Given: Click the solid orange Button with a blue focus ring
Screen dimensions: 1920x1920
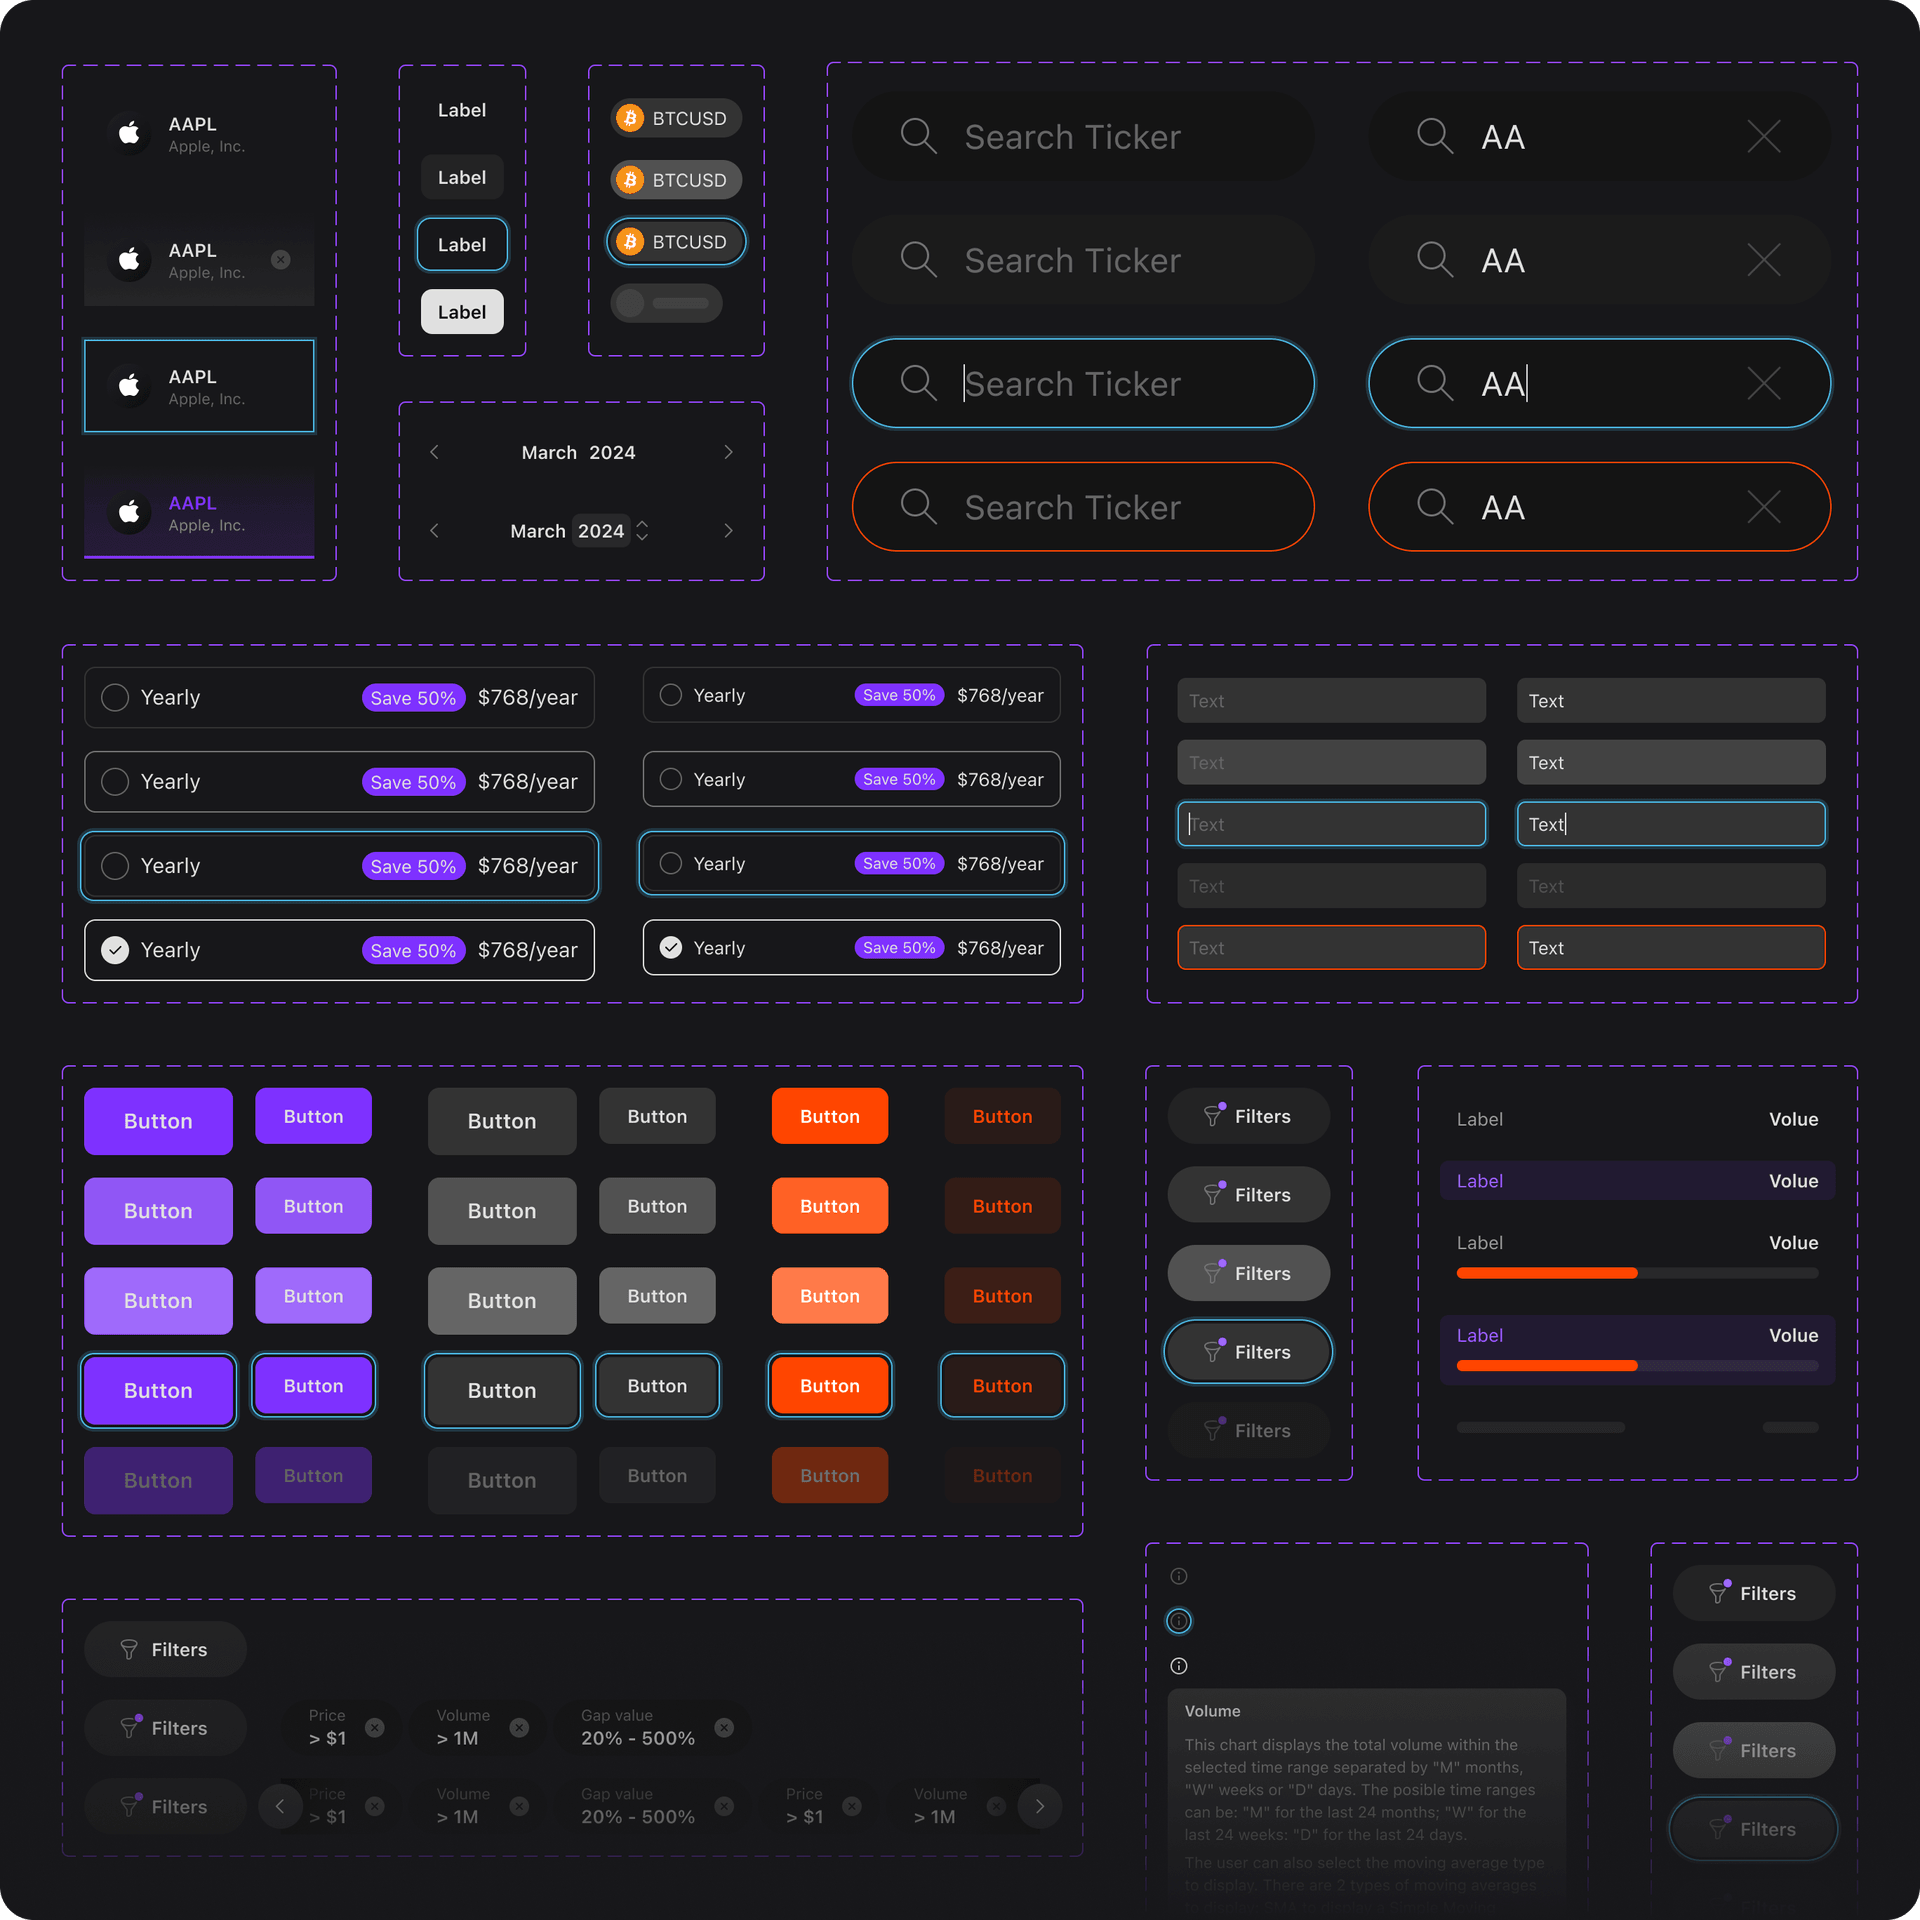Looking at the screenshot, I should point(830,1386).
